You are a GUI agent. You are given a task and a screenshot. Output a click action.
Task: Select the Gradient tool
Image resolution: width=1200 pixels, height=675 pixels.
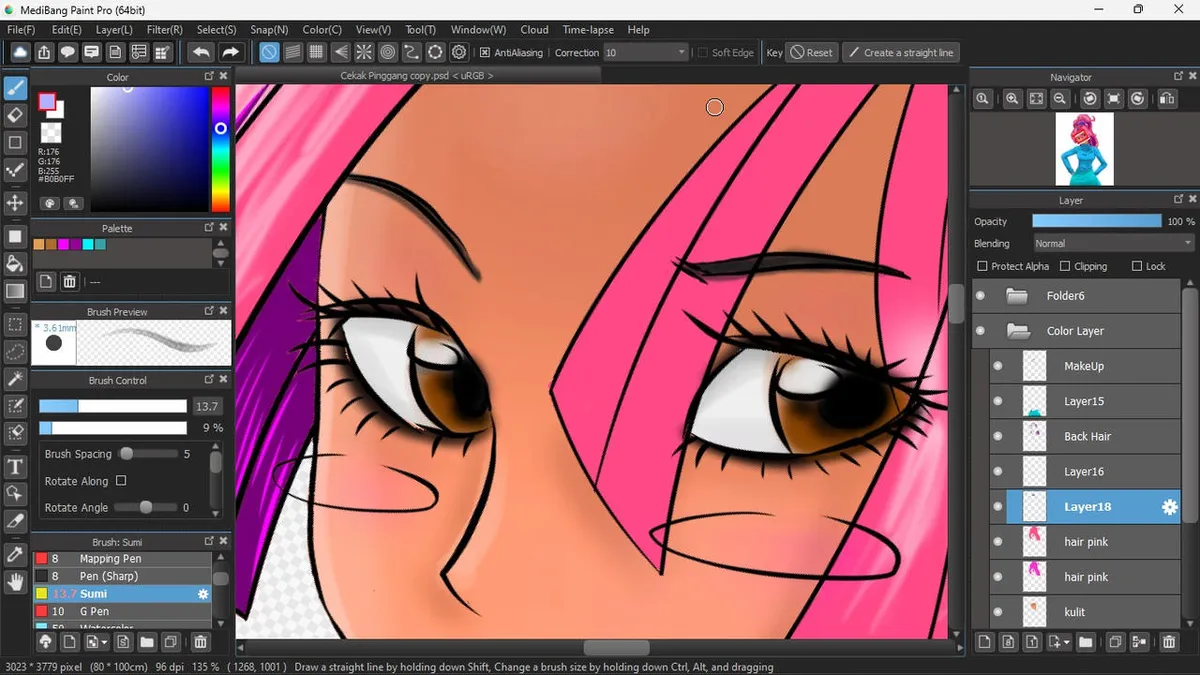pyautogui.click(x=15, y=291)
